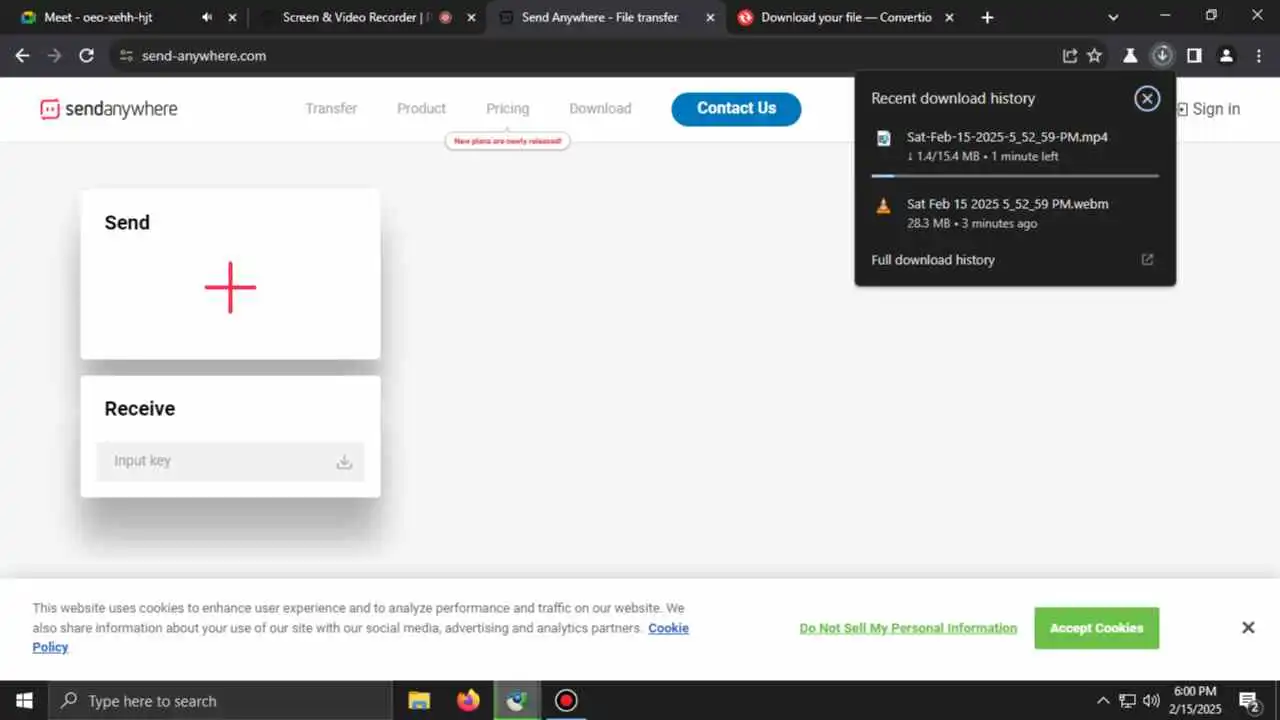This screenshot has height=720, width=1280.
Task: Open the Transfer menu item
Action: coord(331,108)
